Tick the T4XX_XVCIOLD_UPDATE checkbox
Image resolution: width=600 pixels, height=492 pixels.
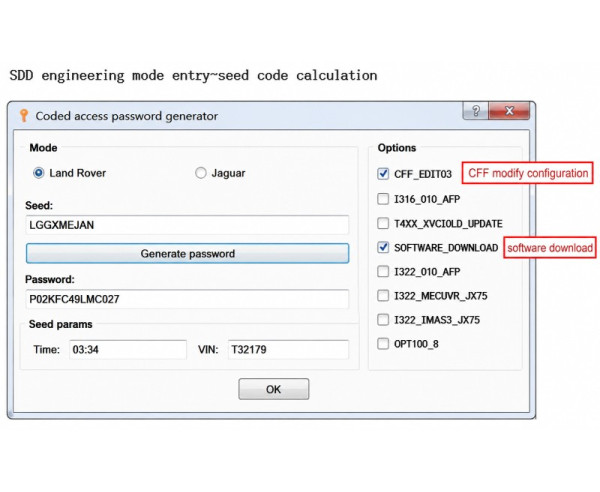383,223
